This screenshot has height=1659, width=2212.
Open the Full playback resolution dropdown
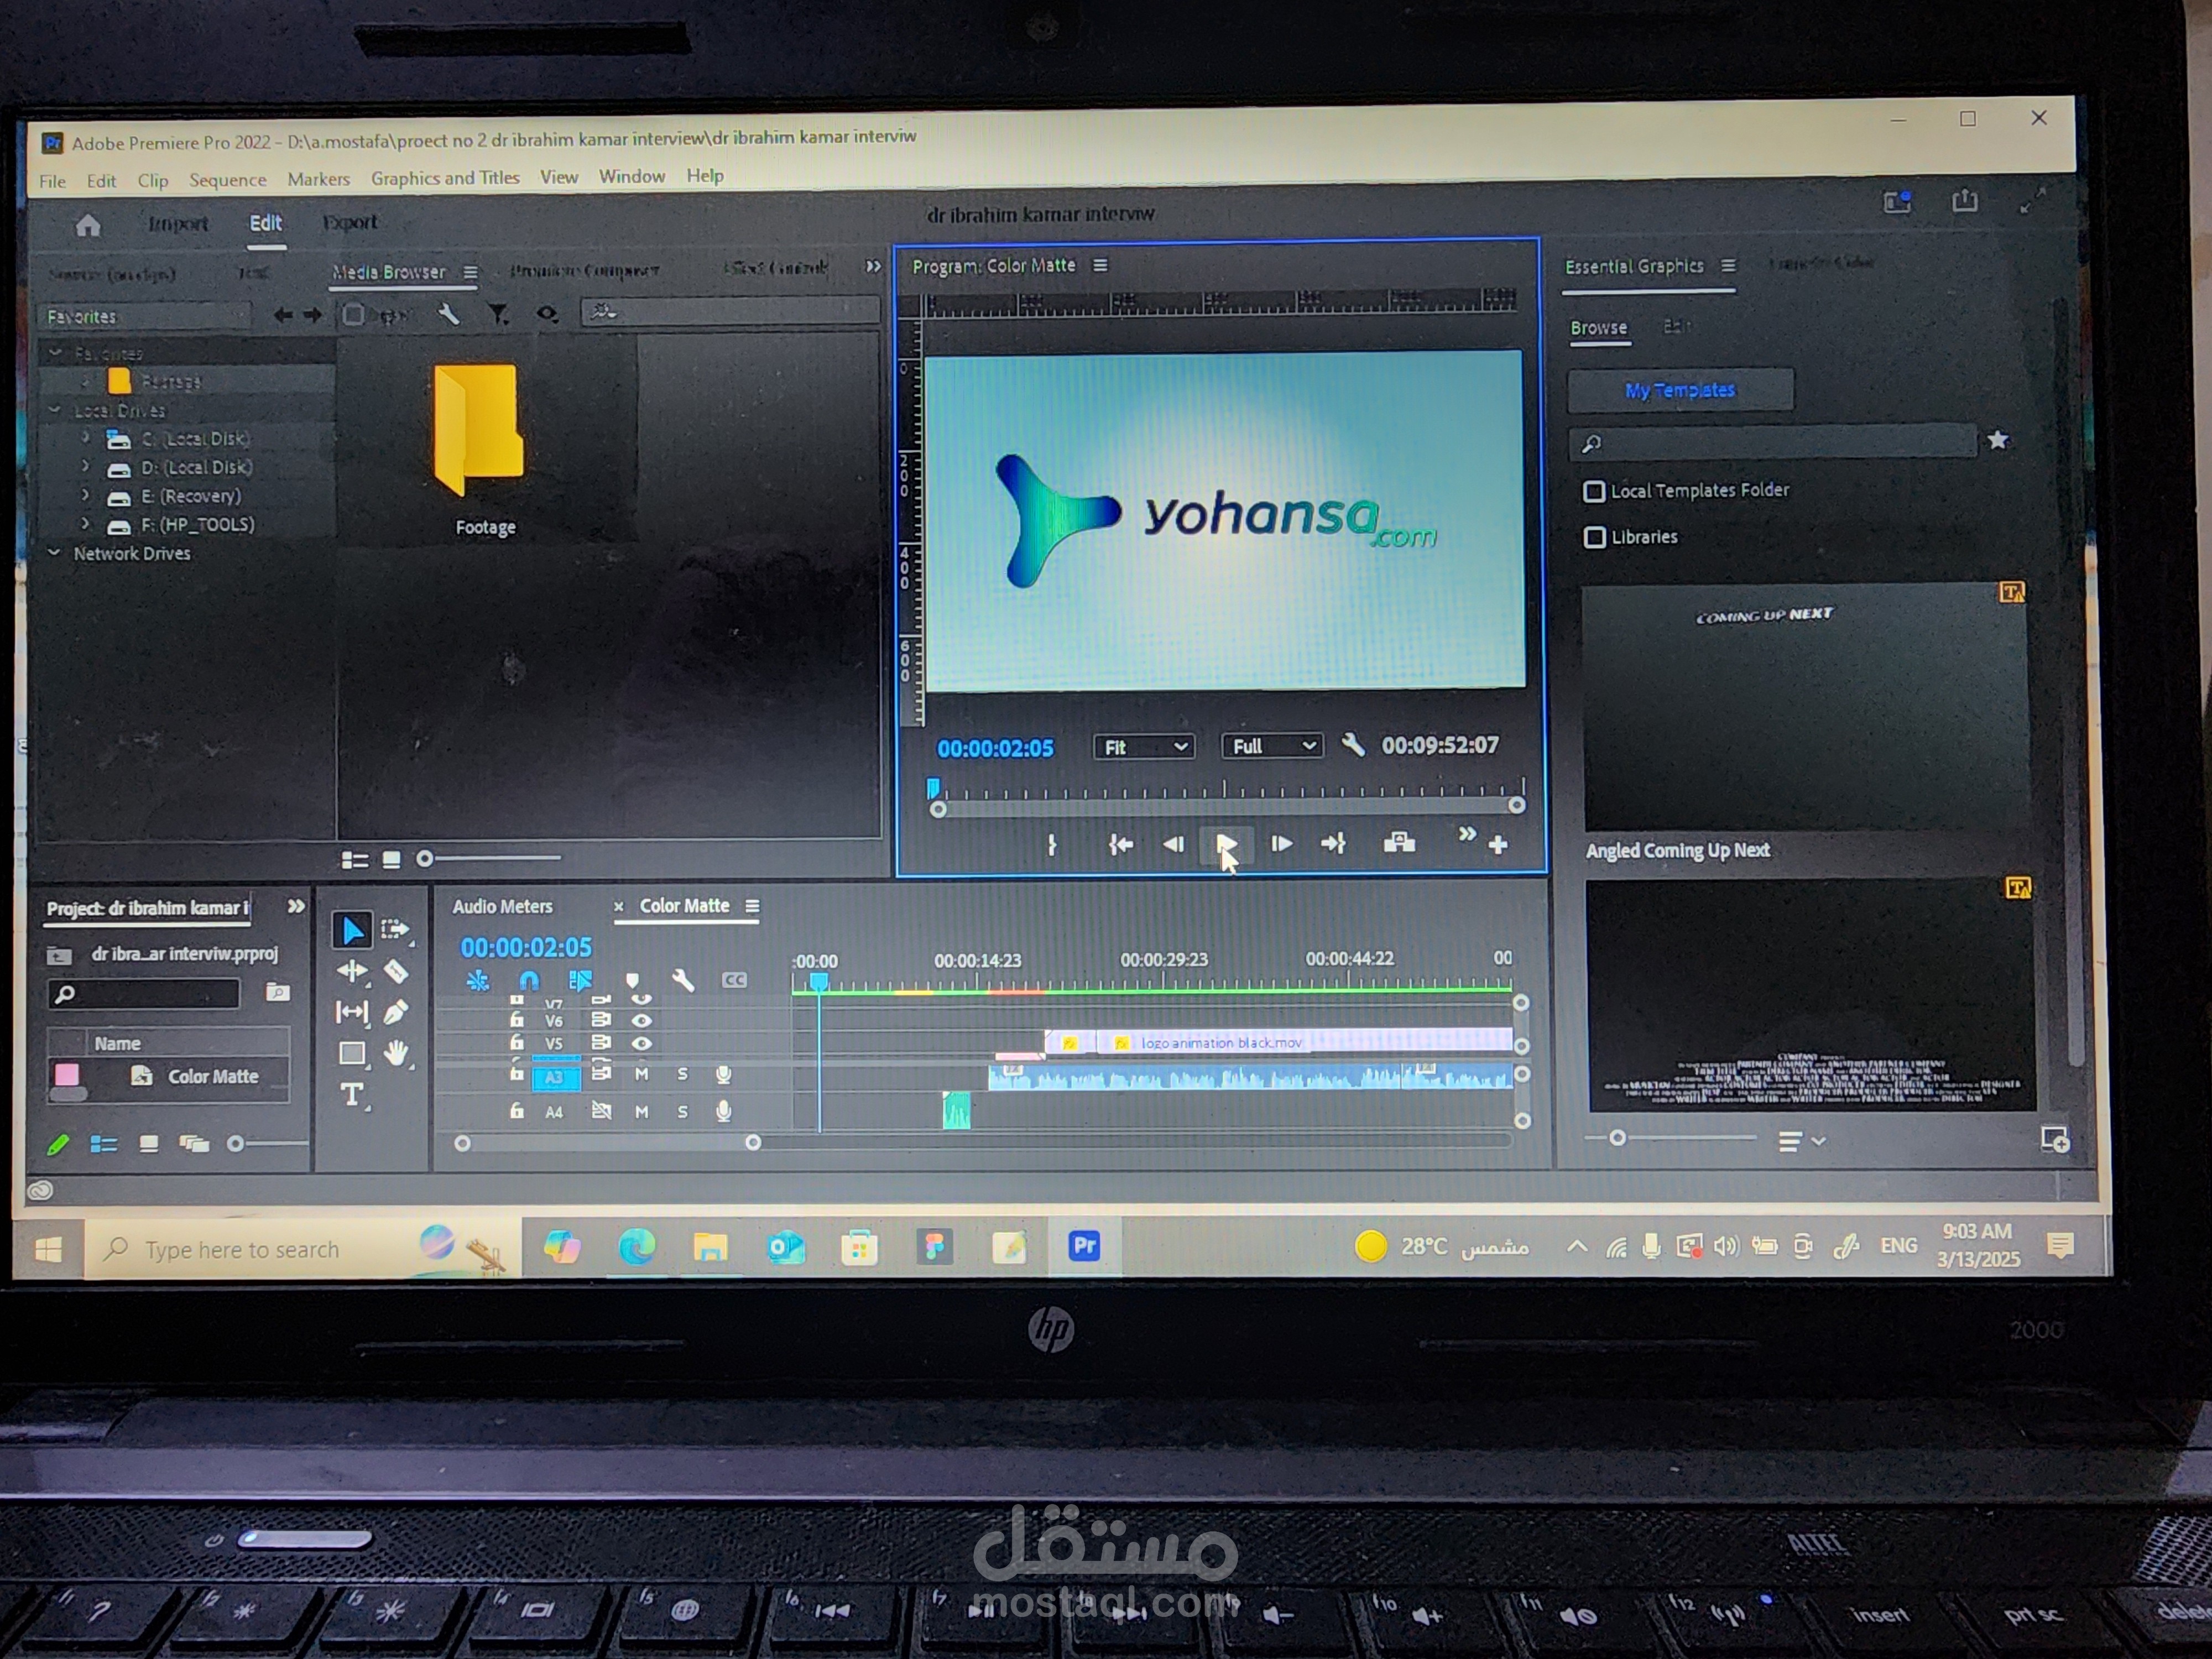1272,746
